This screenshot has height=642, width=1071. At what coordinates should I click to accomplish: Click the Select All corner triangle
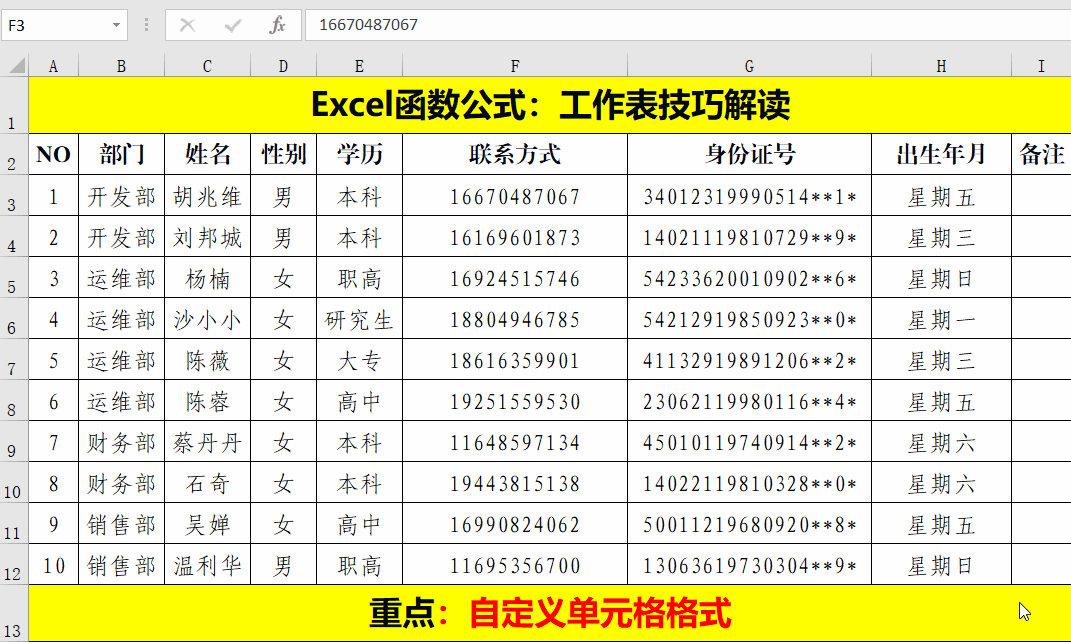coord(16,66)
